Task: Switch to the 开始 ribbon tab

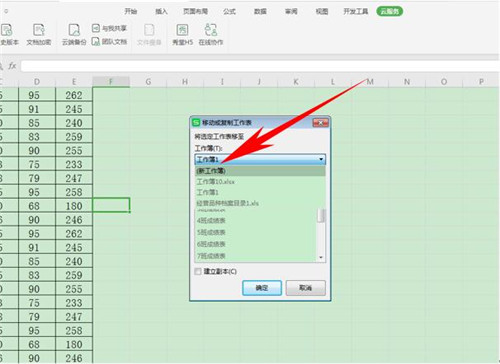Action: pyautogui.click(x=131, y=11)
